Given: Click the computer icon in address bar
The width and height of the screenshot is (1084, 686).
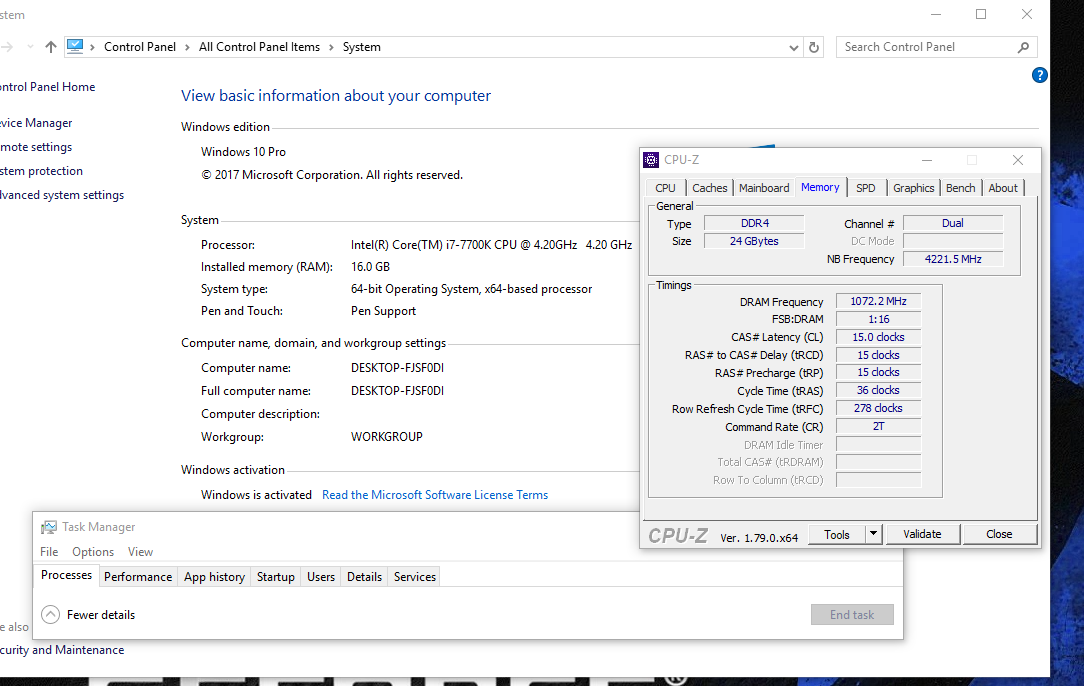Looking at the screenshot, I should click(75, 46).
